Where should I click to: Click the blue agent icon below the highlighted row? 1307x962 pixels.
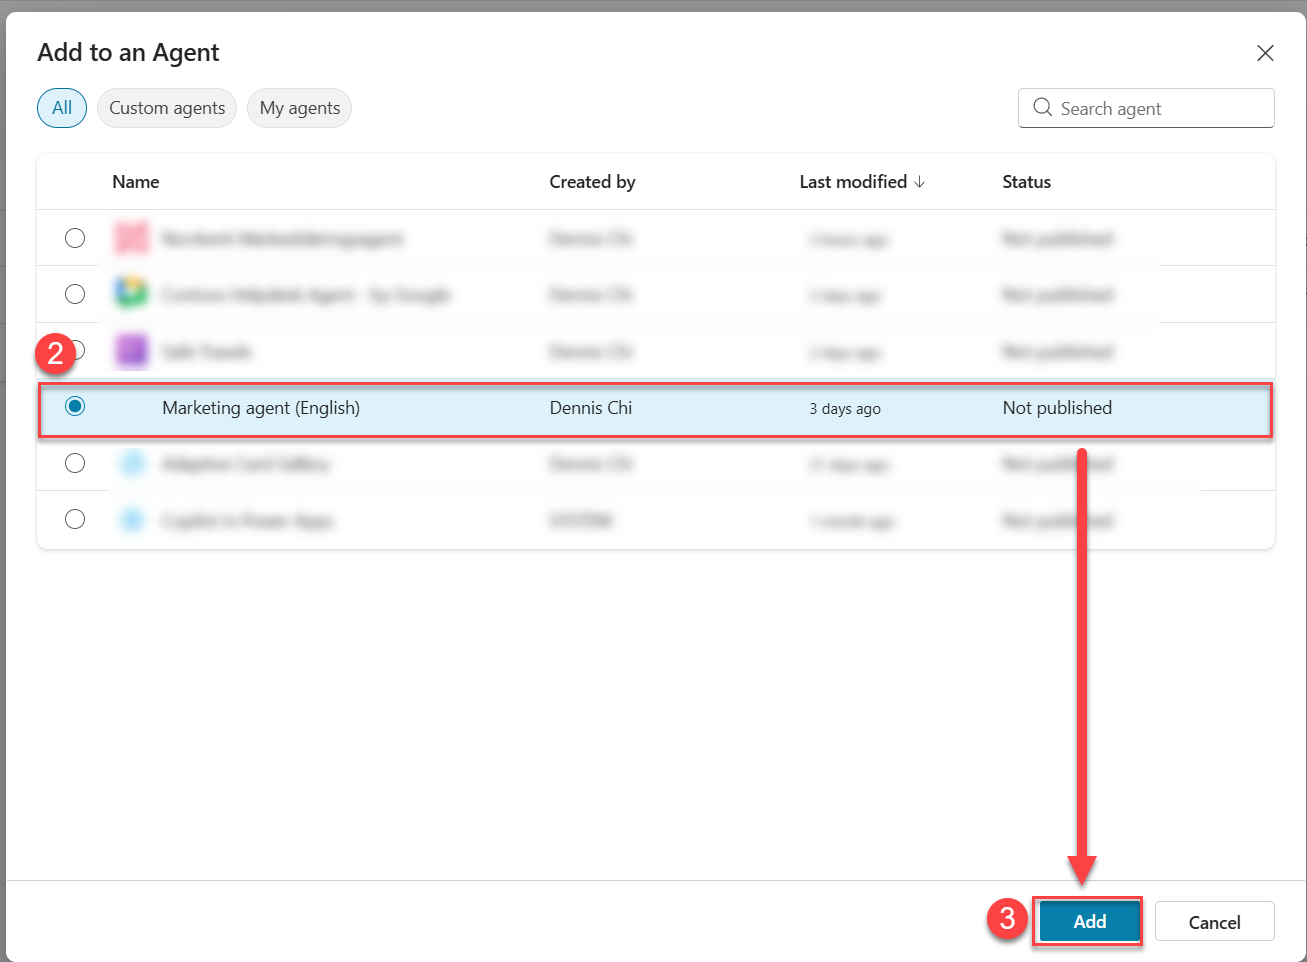(131, 463)
